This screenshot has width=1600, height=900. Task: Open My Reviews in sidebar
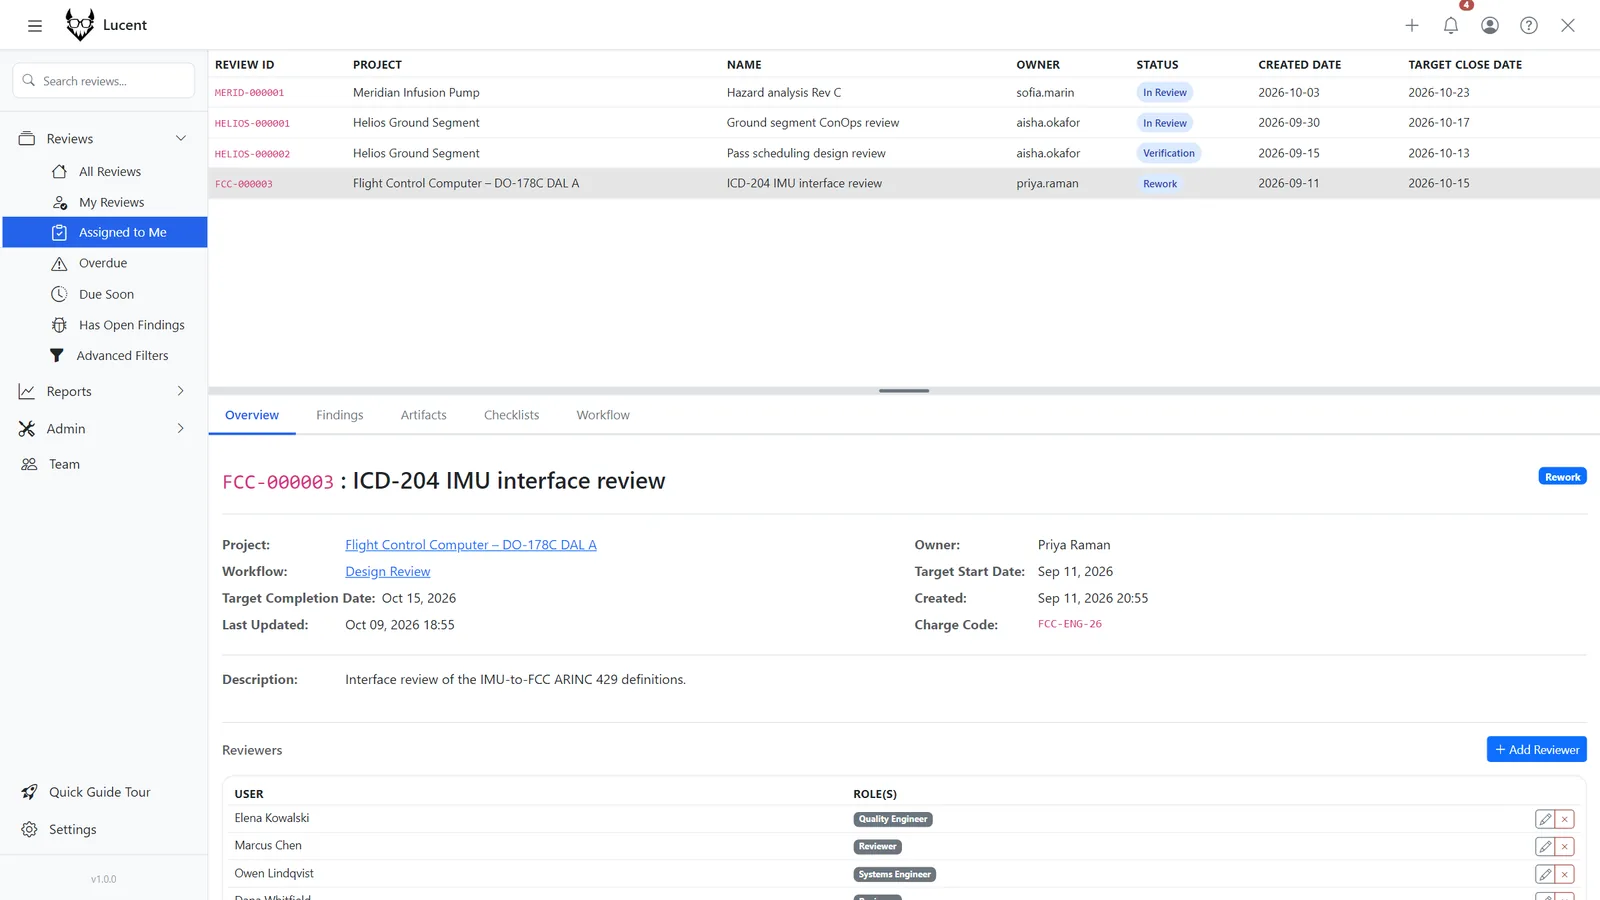tap(105, 203)
